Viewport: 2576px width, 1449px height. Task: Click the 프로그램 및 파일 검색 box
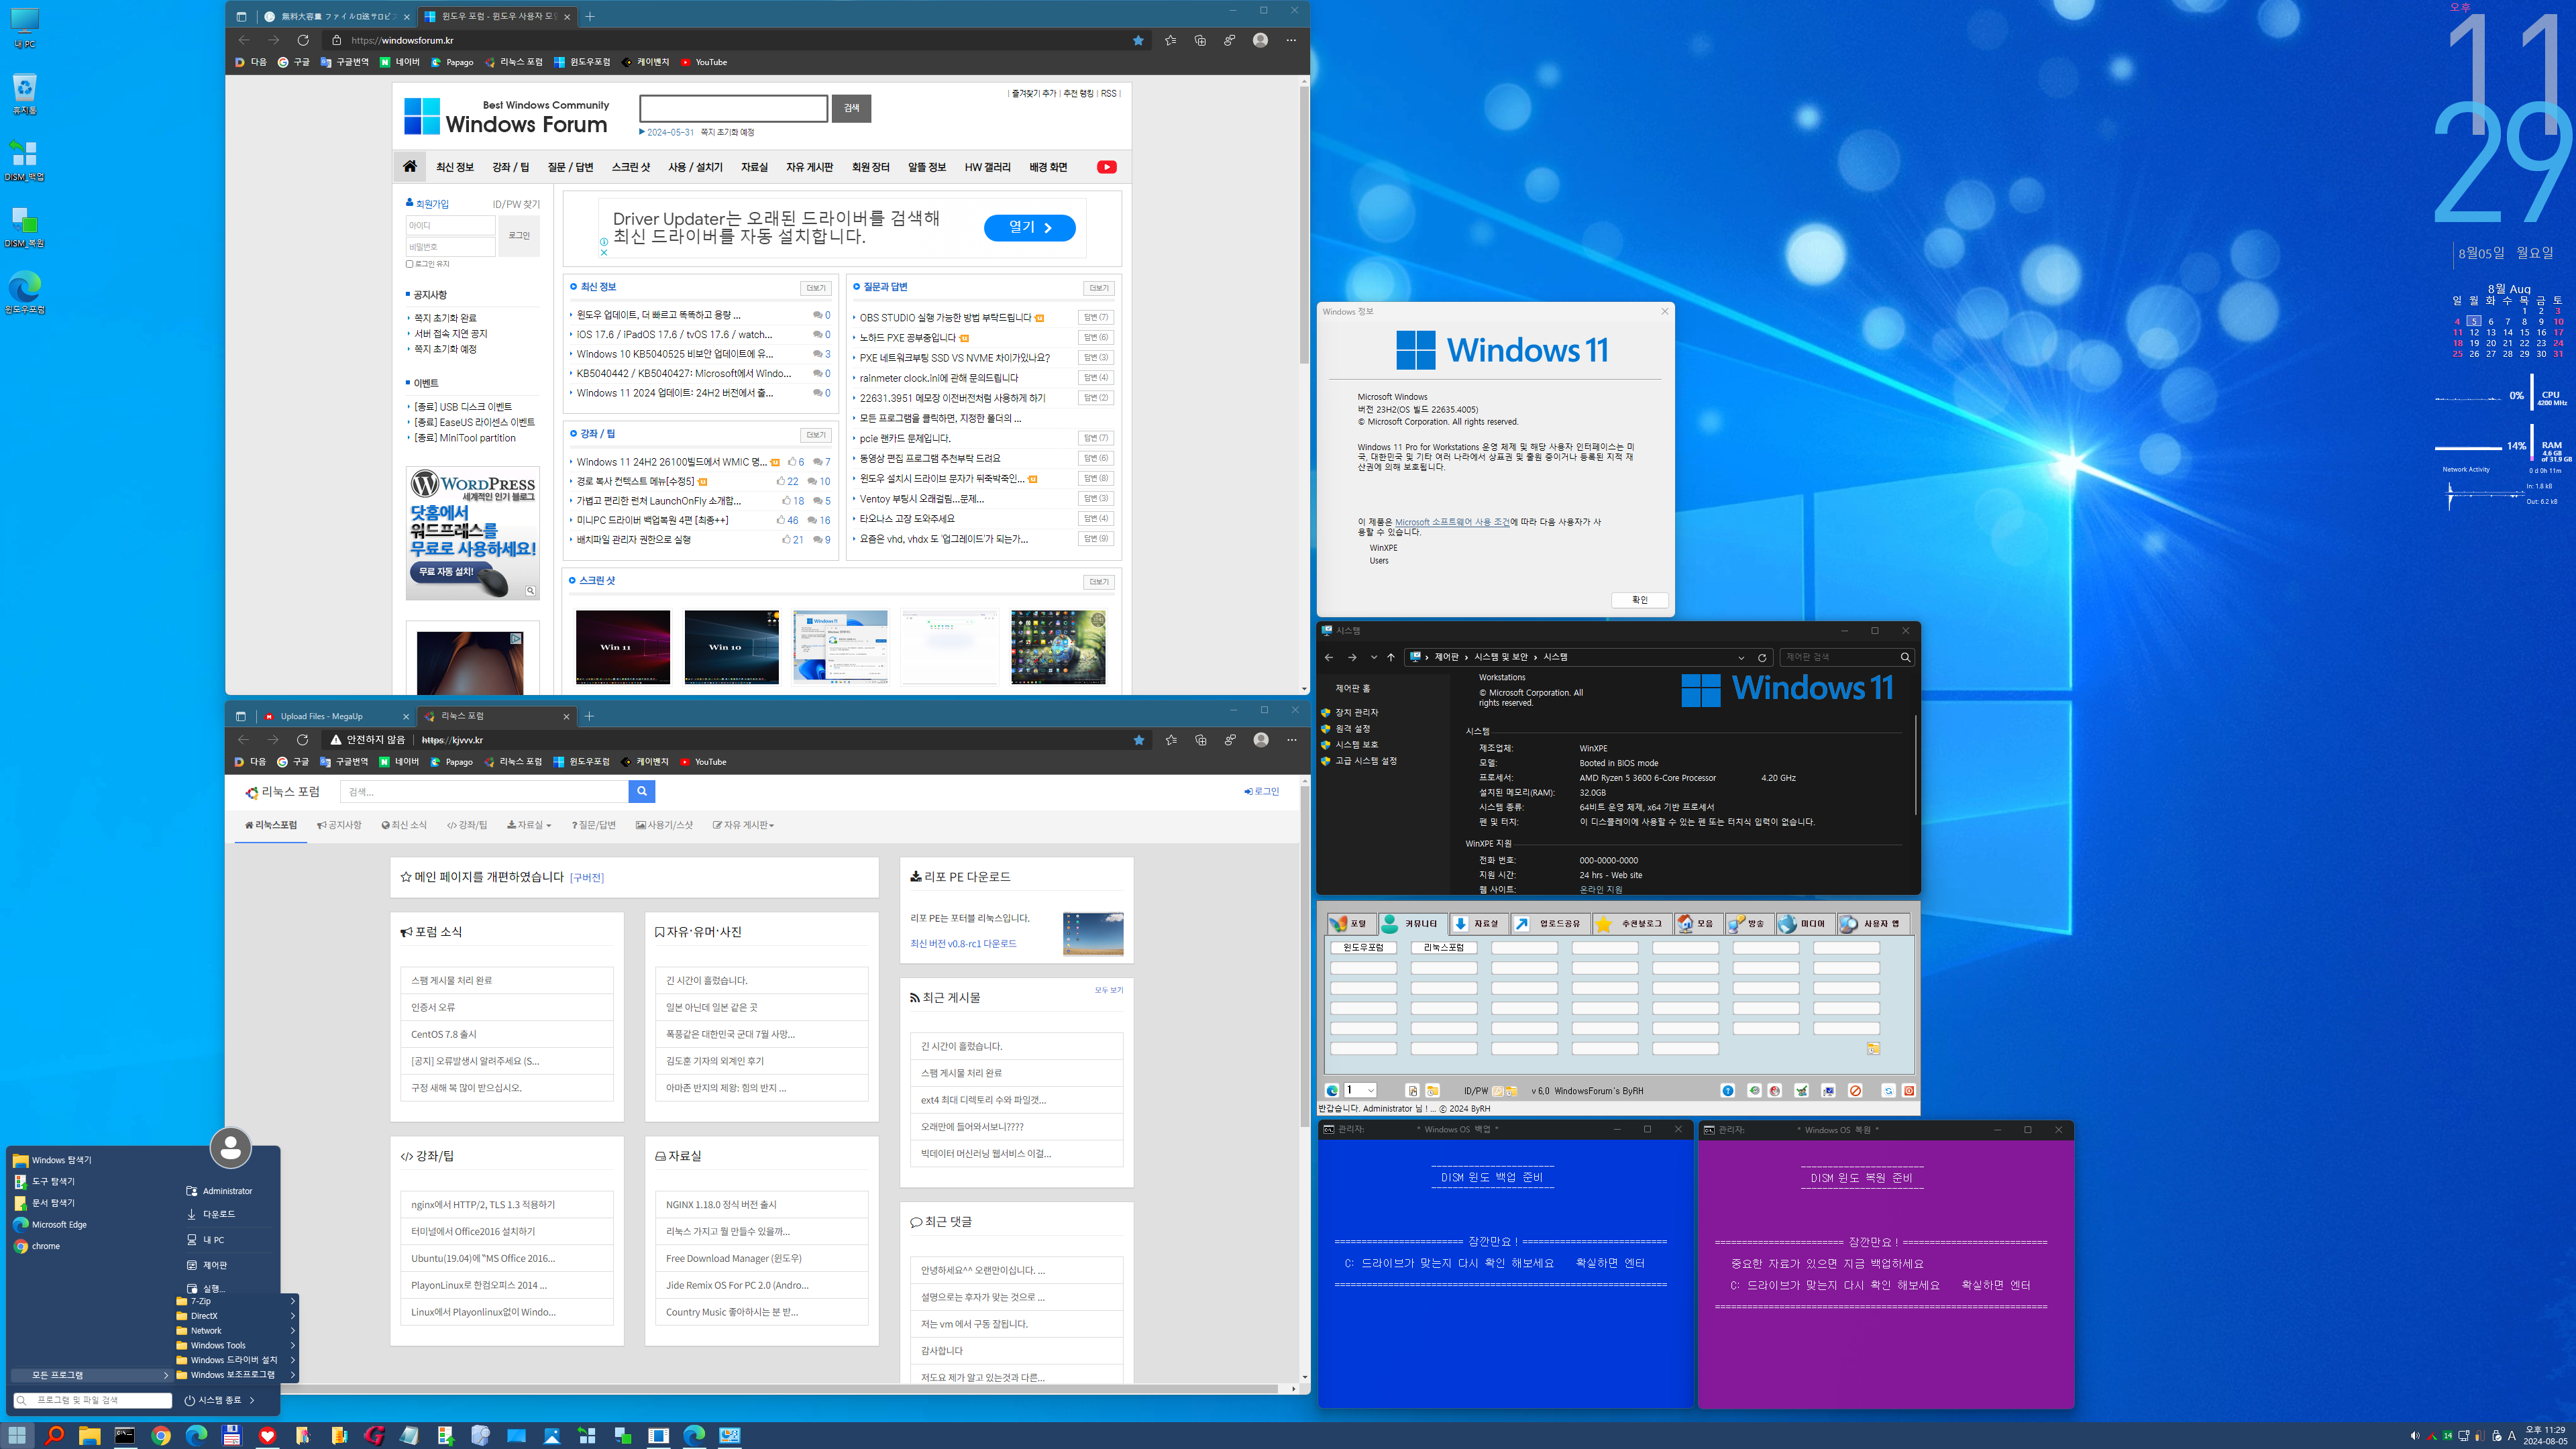(x=93, y=1400)
